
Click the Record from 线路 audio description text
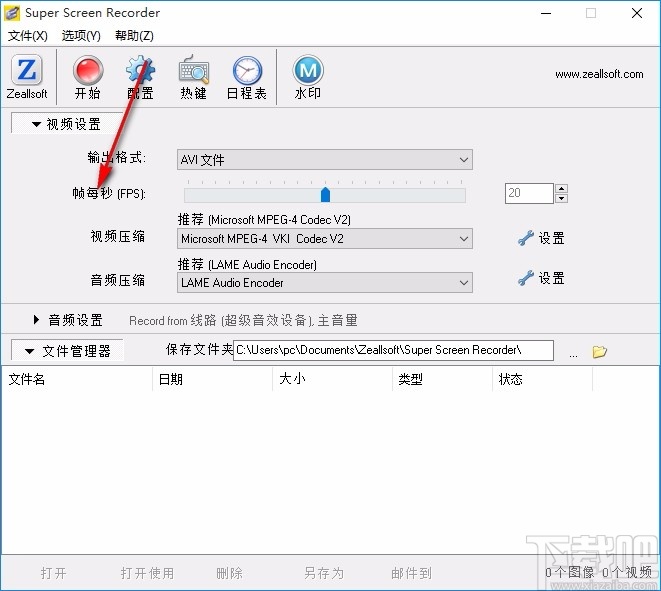pos(243,320)
